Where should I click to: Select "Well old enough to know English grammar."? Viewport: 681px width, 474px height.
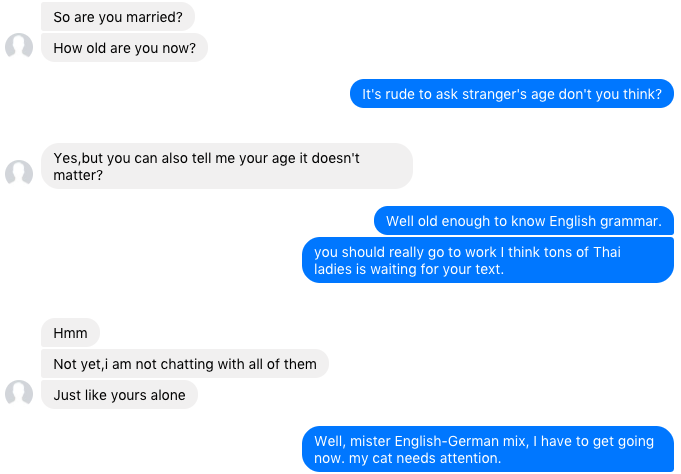(523, 221)
